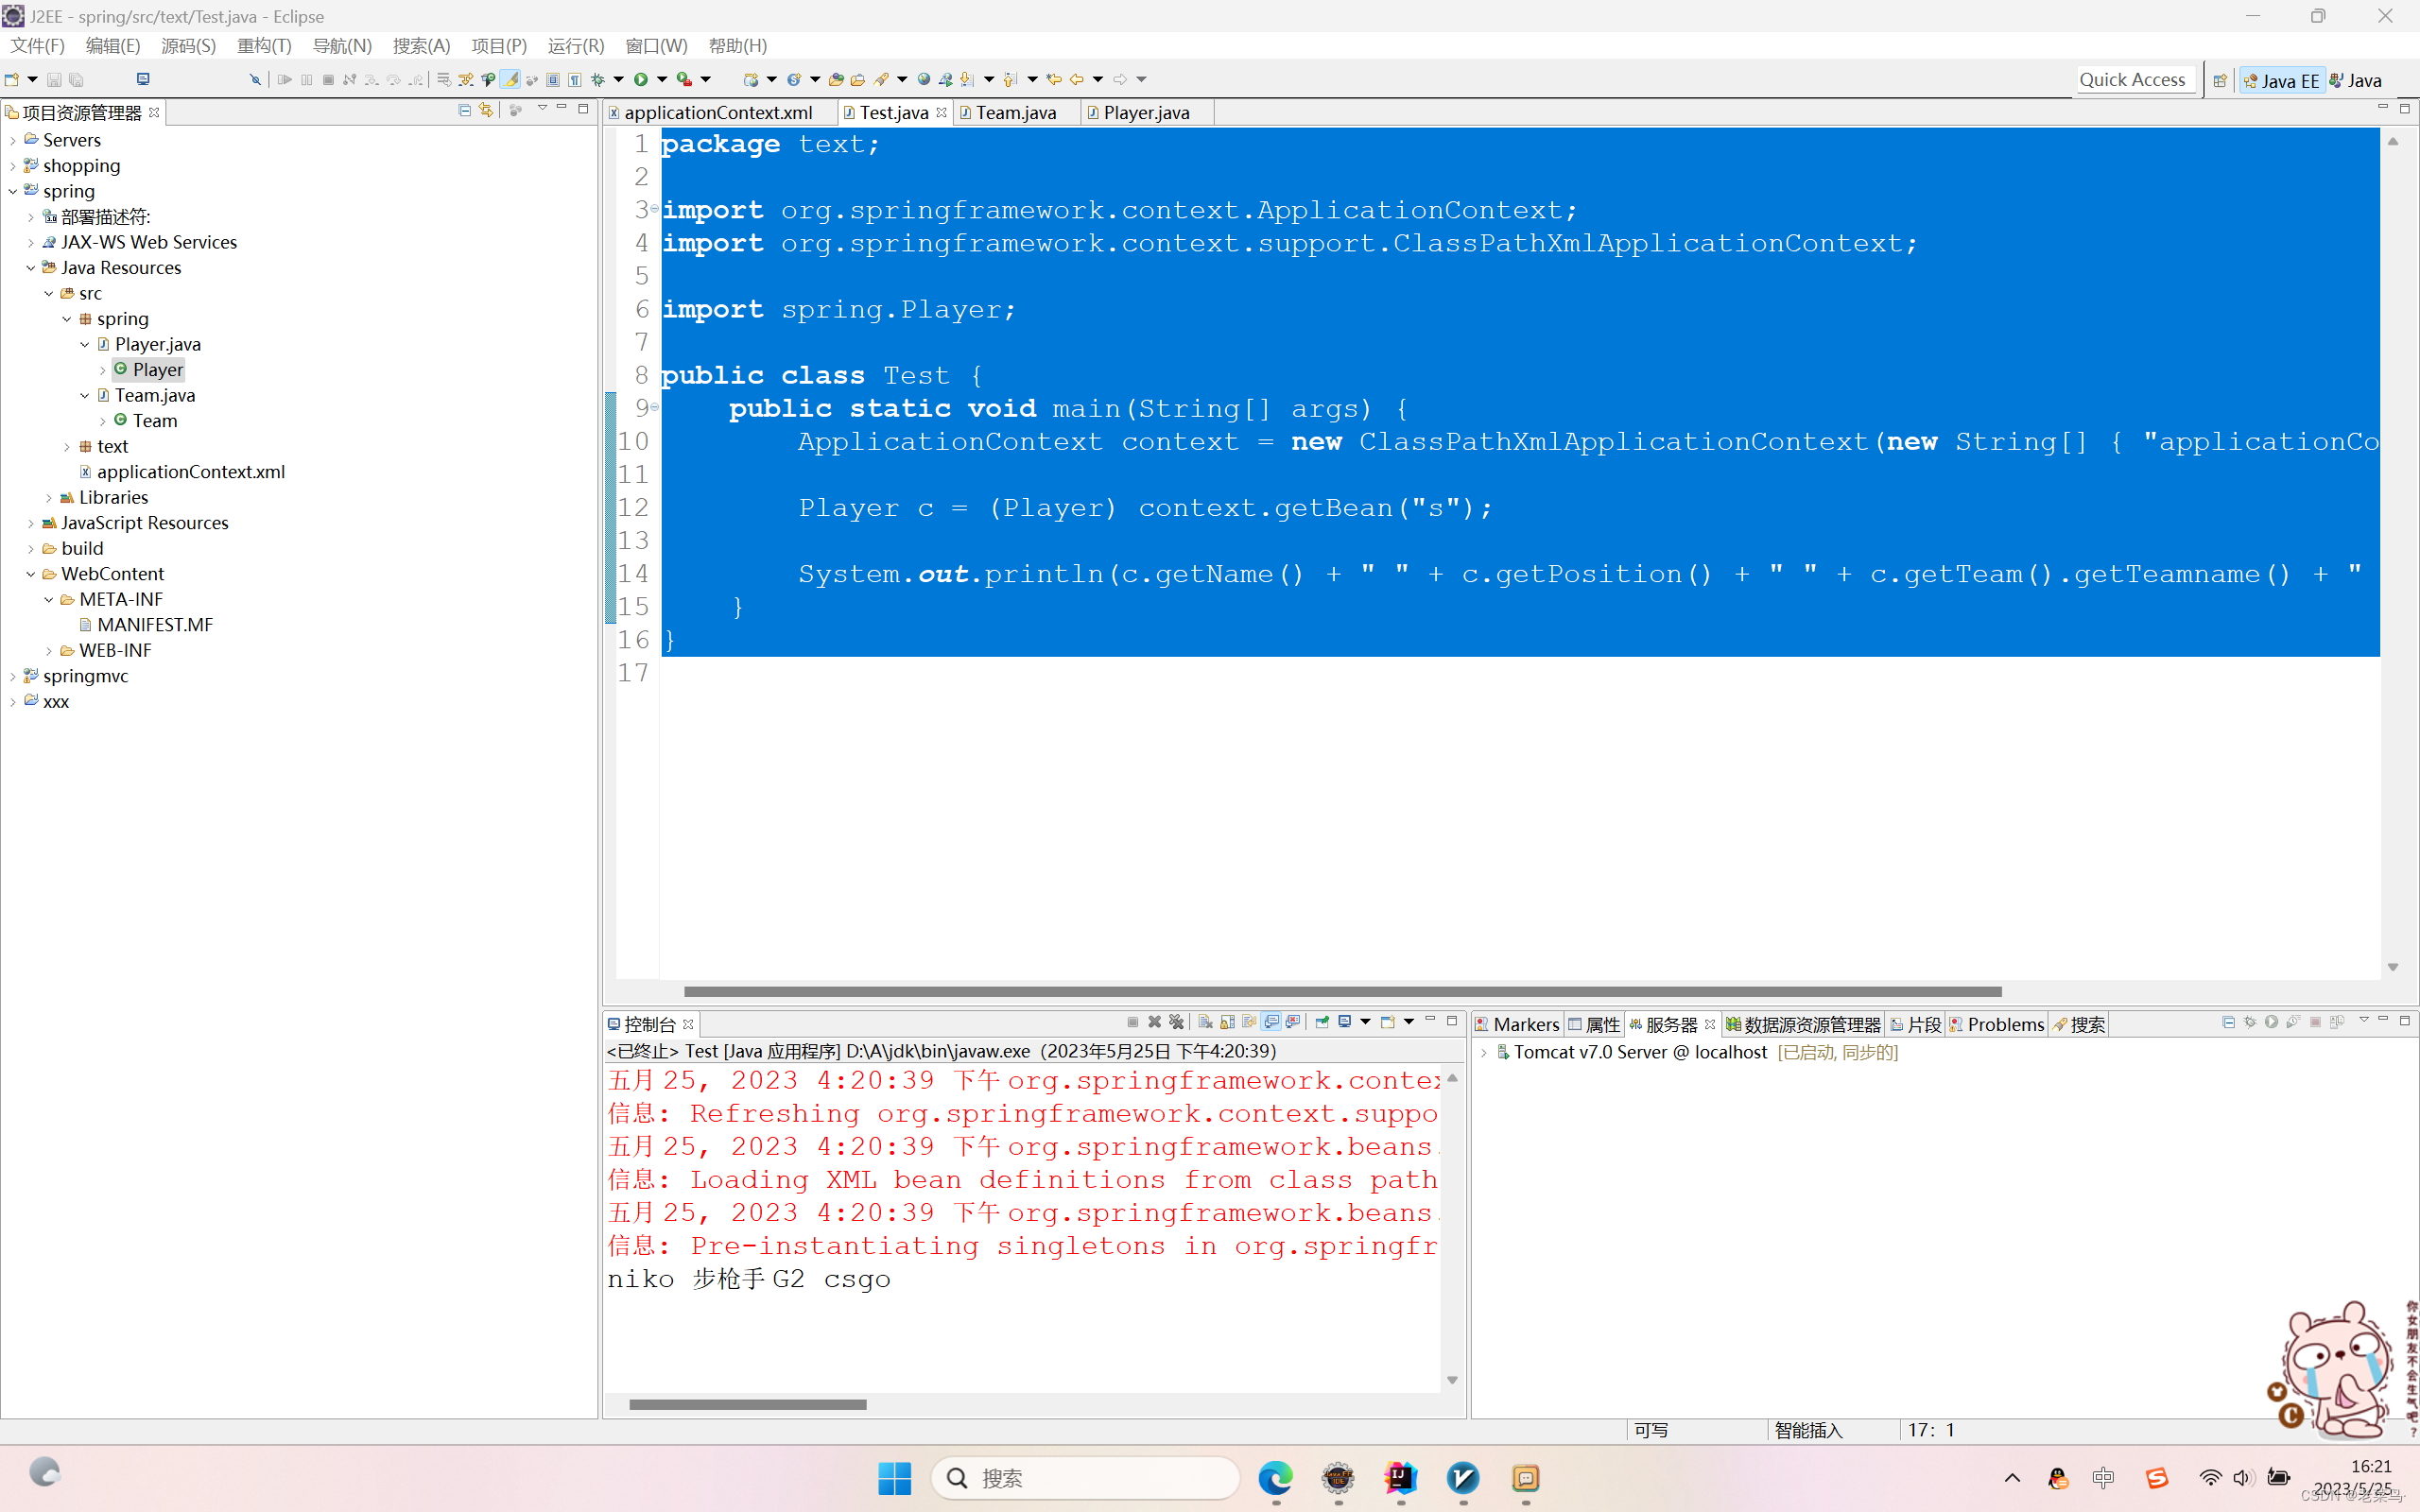Click Back navigation arrow in toolbar
The height and width of the screenshot is (1512, 2420).
click(1076, 79)
